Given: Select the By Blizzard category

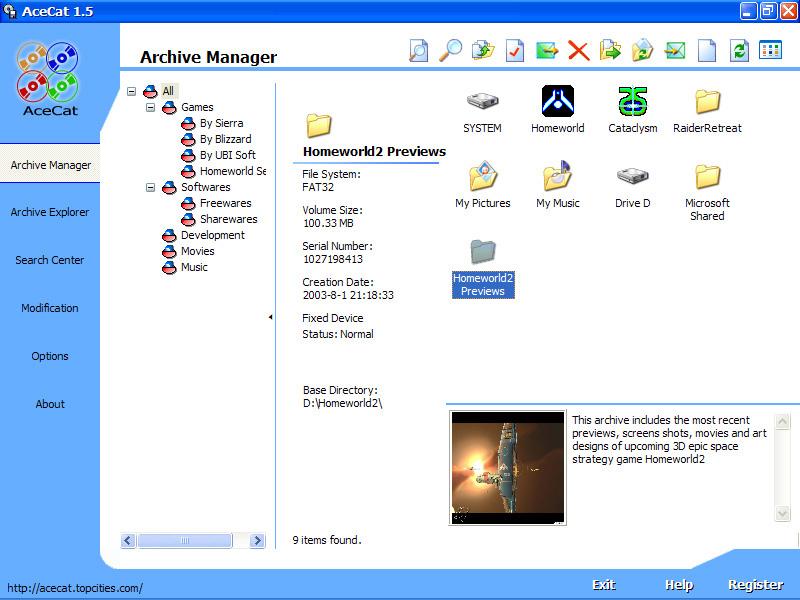Looking at the screenshot, I should click(226, 139).
